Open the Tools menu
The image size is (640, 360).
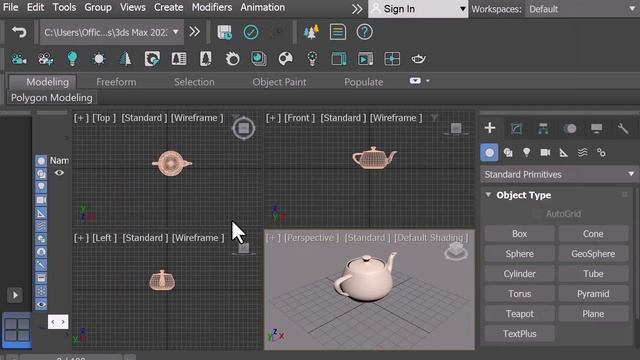point(64,7)
